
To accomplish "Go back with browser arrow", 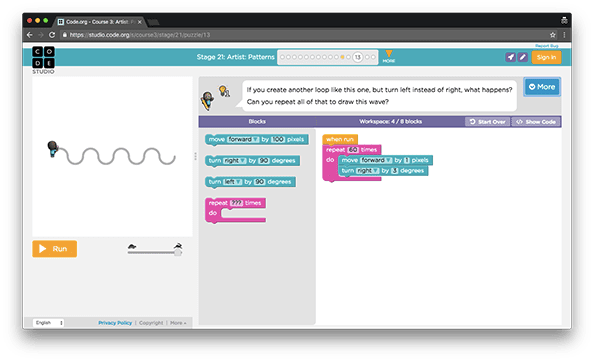I will click(x=30, y=35).
